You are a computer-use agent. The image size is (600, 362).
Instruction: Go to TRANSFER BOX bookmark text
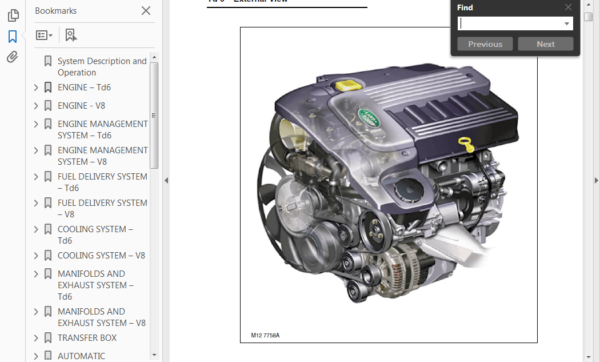pos(87,338)
